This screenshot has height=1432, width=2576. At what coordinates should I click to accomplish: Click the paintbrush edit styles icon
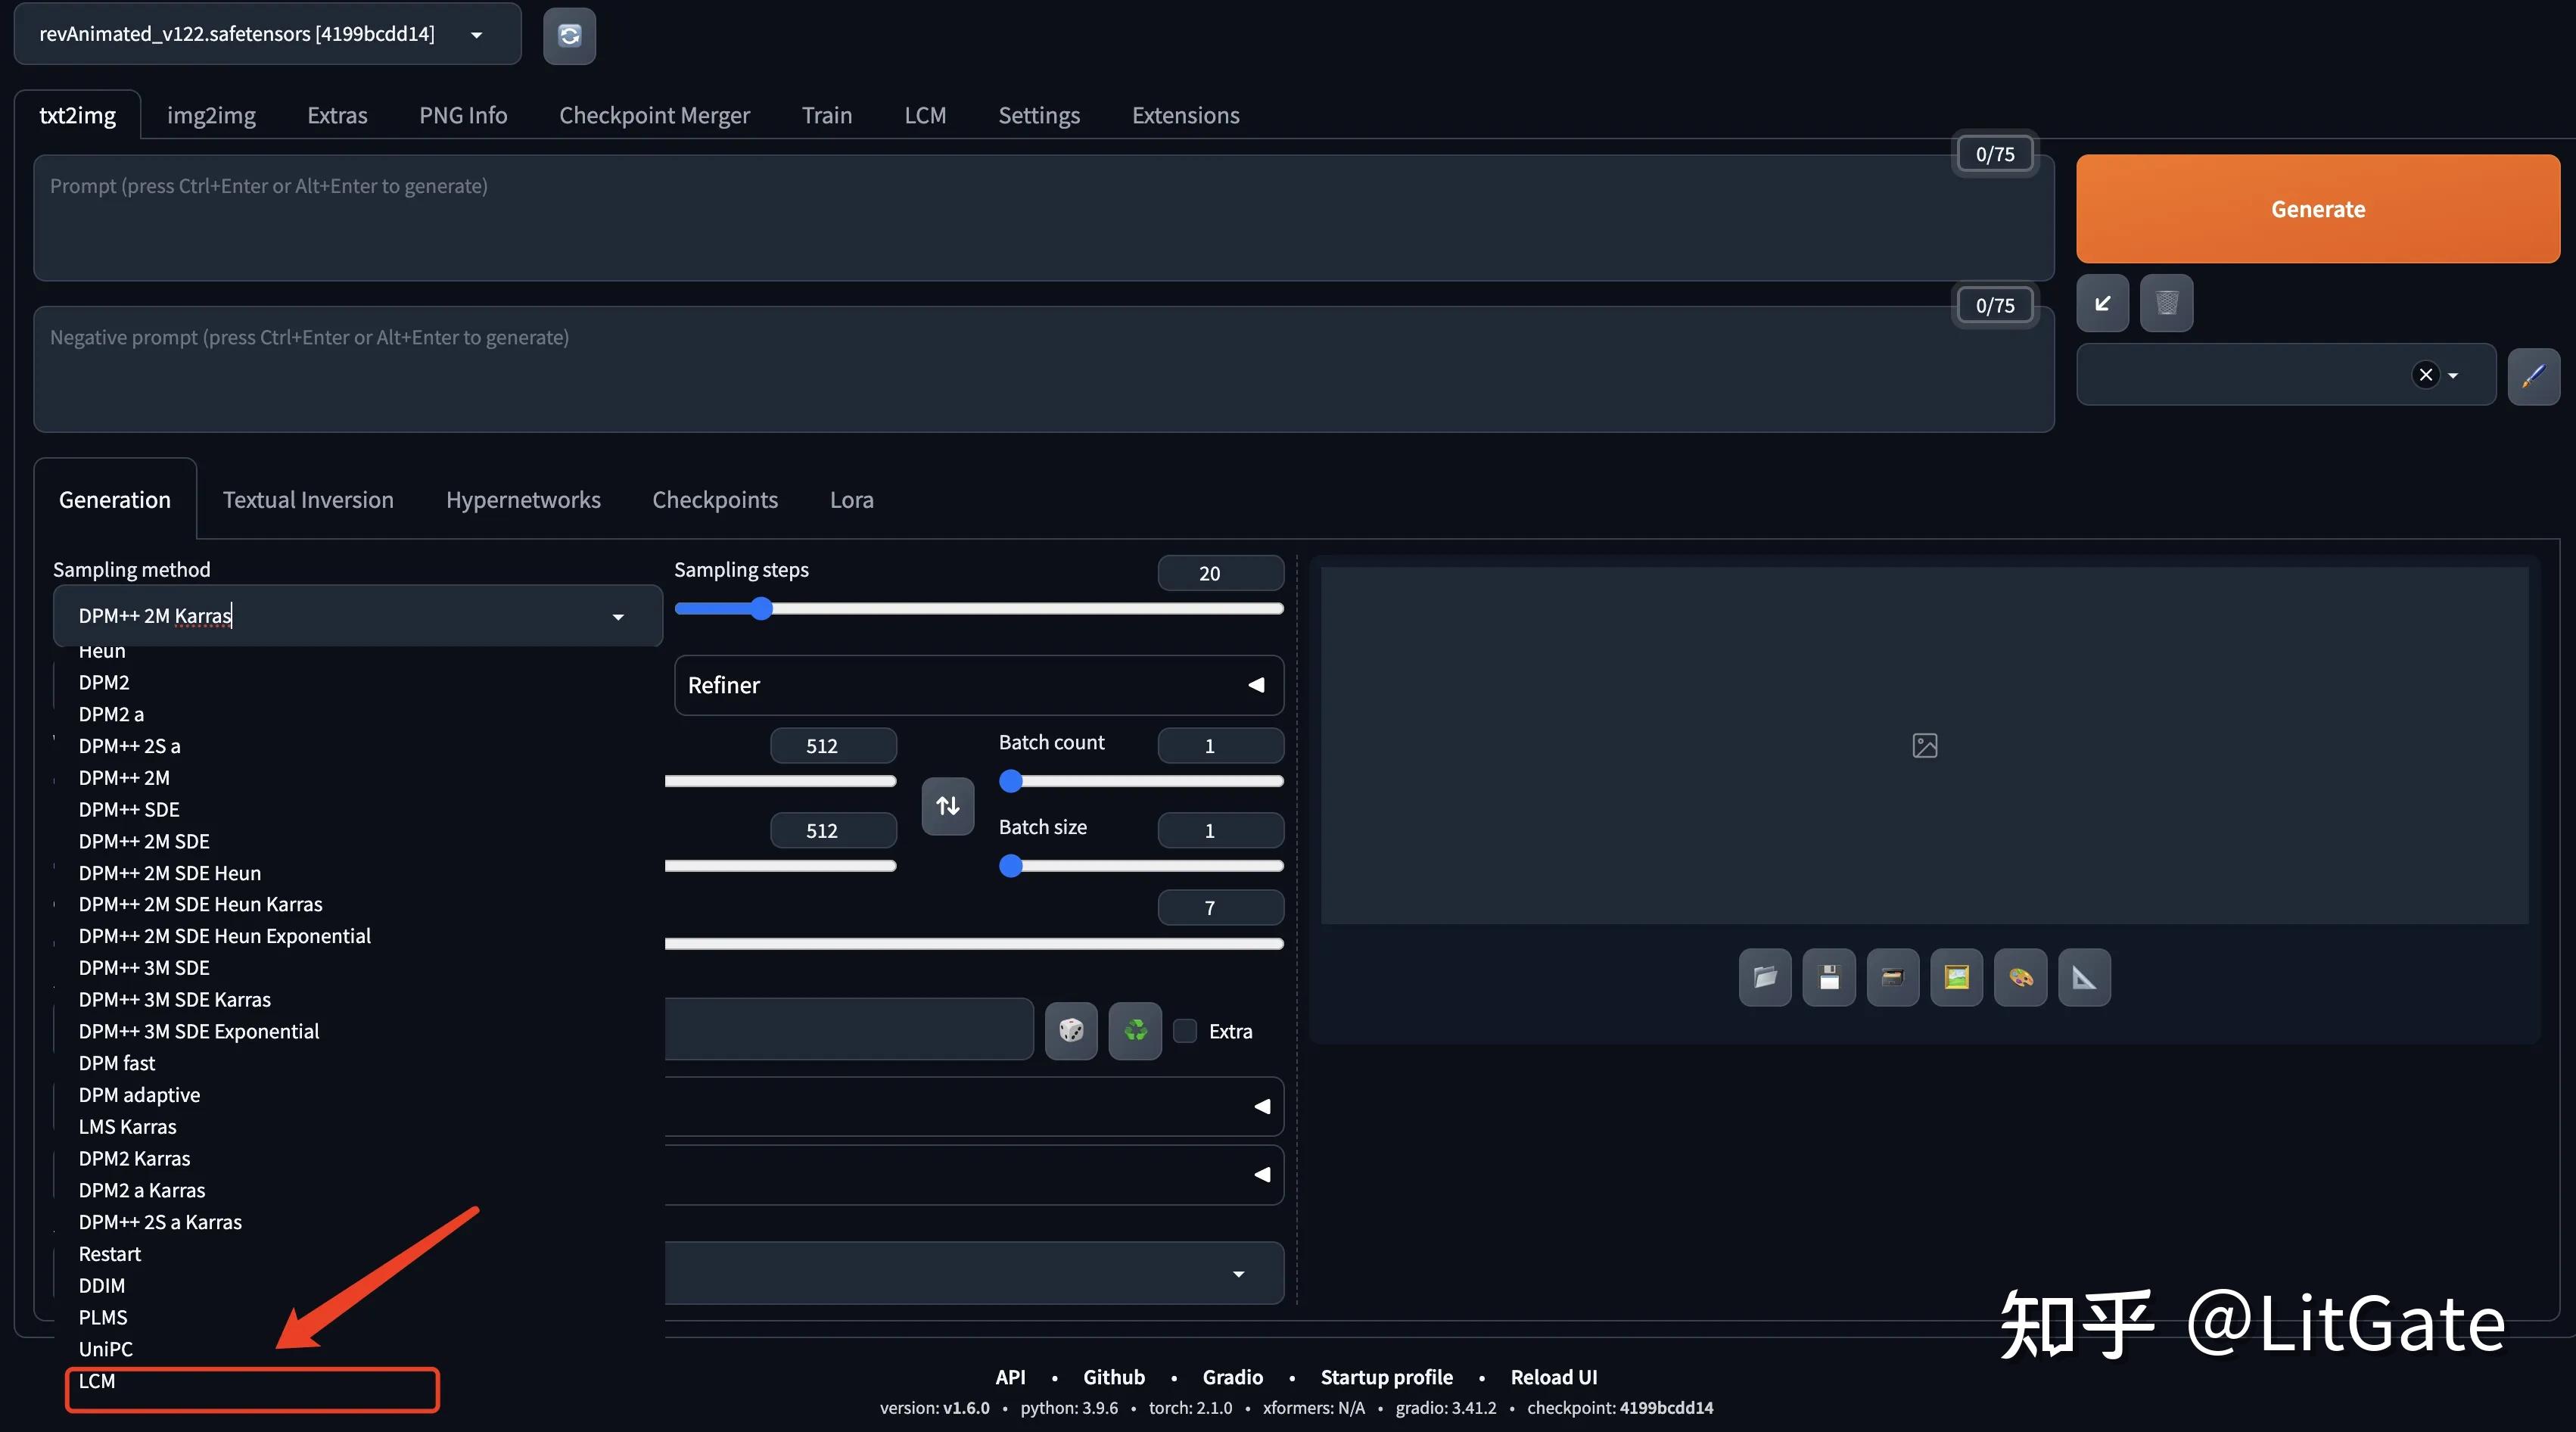2533,376
